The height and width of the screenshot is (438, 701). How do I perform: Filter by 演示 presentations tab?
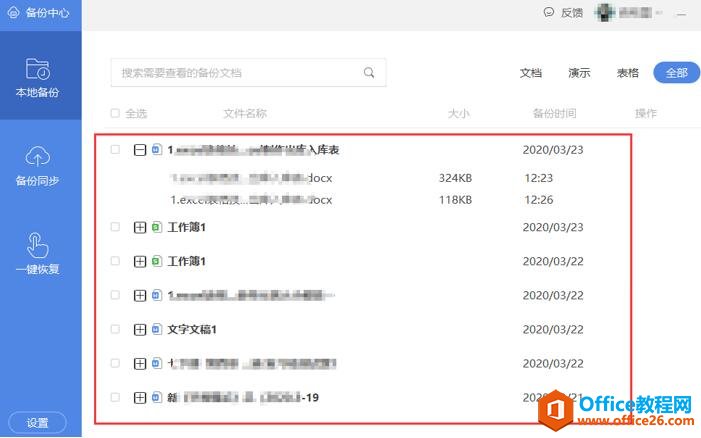pyautogui.click(x=579, y=73)
